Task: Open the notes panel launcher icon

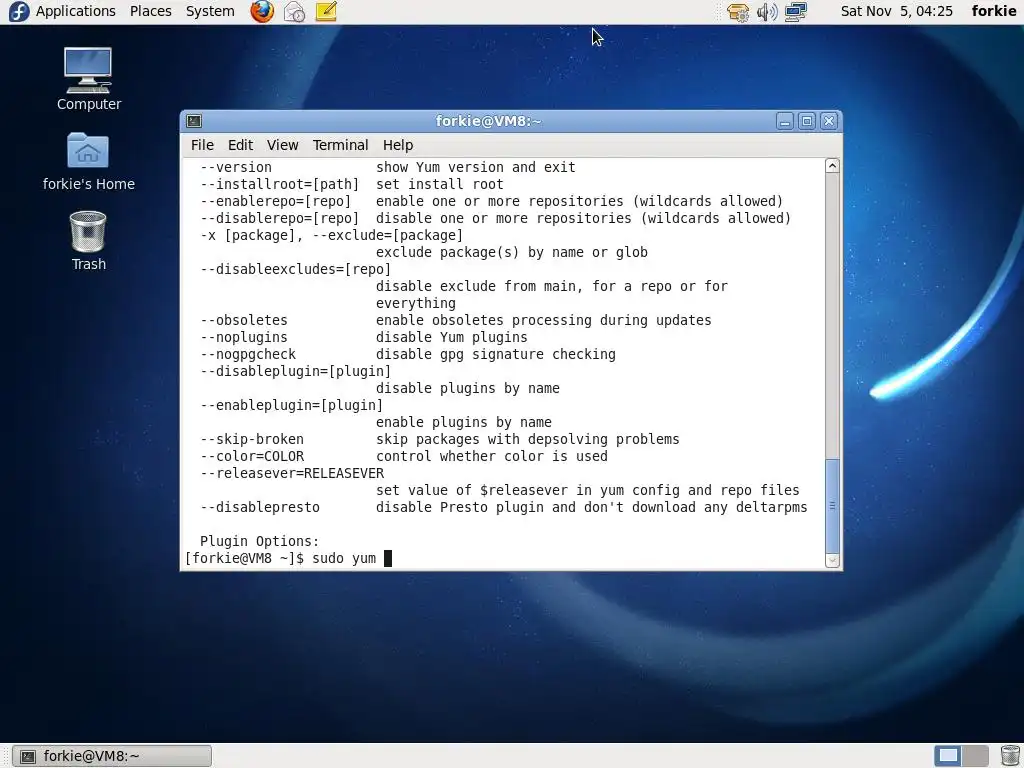Action: click(x=326, y=11)
